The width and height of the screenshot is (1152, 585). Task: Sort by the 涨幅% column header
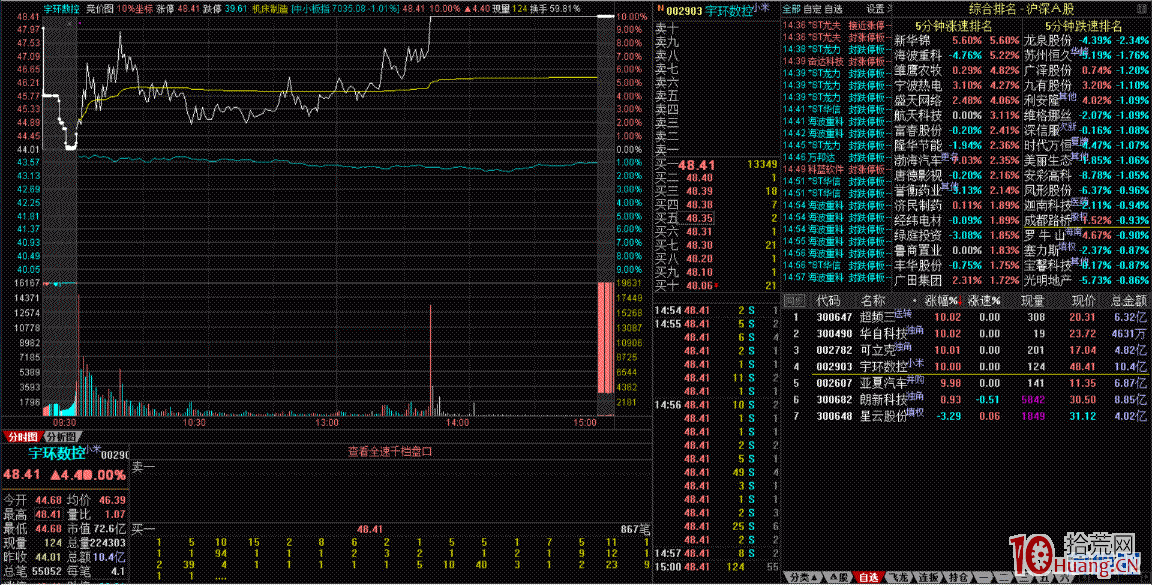click(x=941, y=301)
